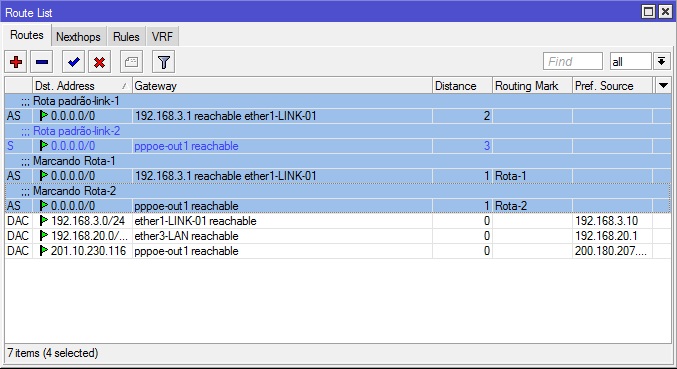The height and width of the screenshot is (369, 677).
Task: Select the 'Rota padrão-link-1' comment row
Action: tap(338, 101)
